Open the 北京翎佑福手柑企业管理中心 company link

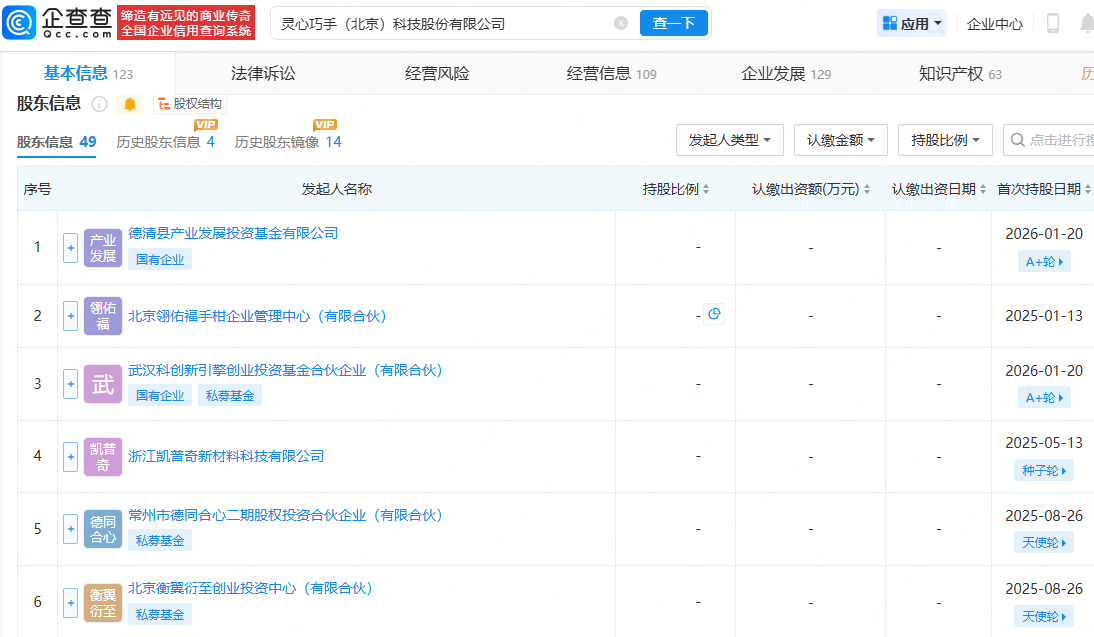coord(257,316)
